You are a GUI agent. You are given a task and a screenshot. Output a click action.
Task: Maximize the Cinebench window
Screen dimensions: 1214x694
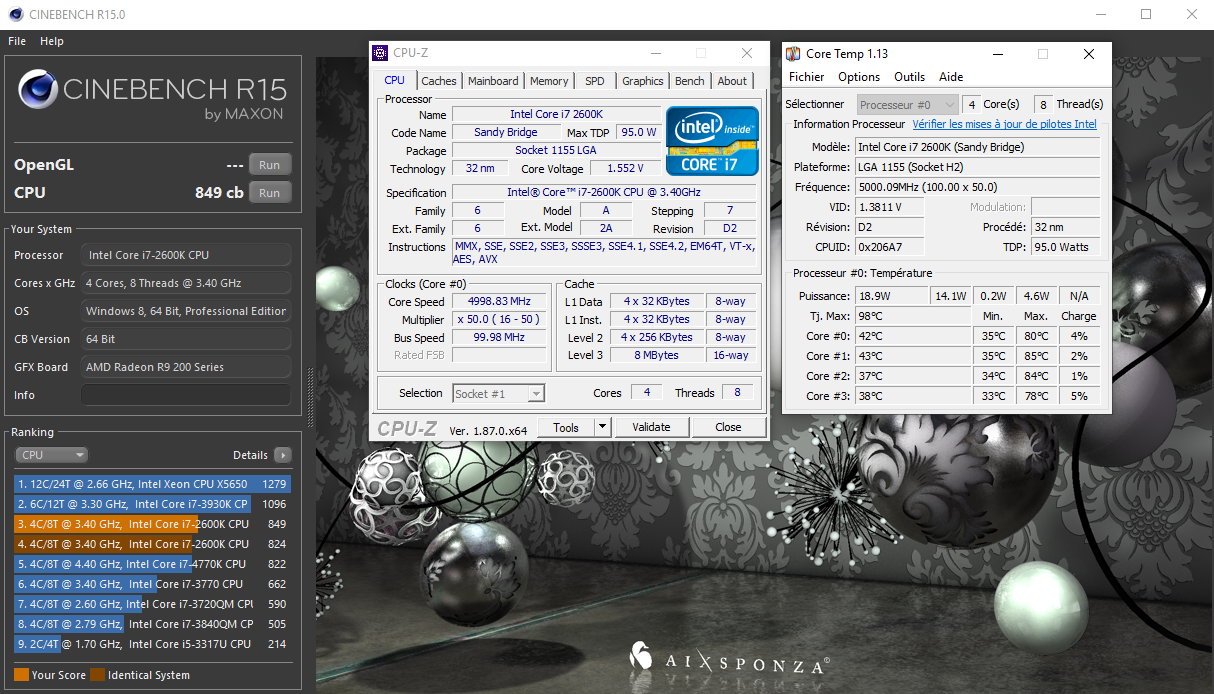click(1146, 14)
